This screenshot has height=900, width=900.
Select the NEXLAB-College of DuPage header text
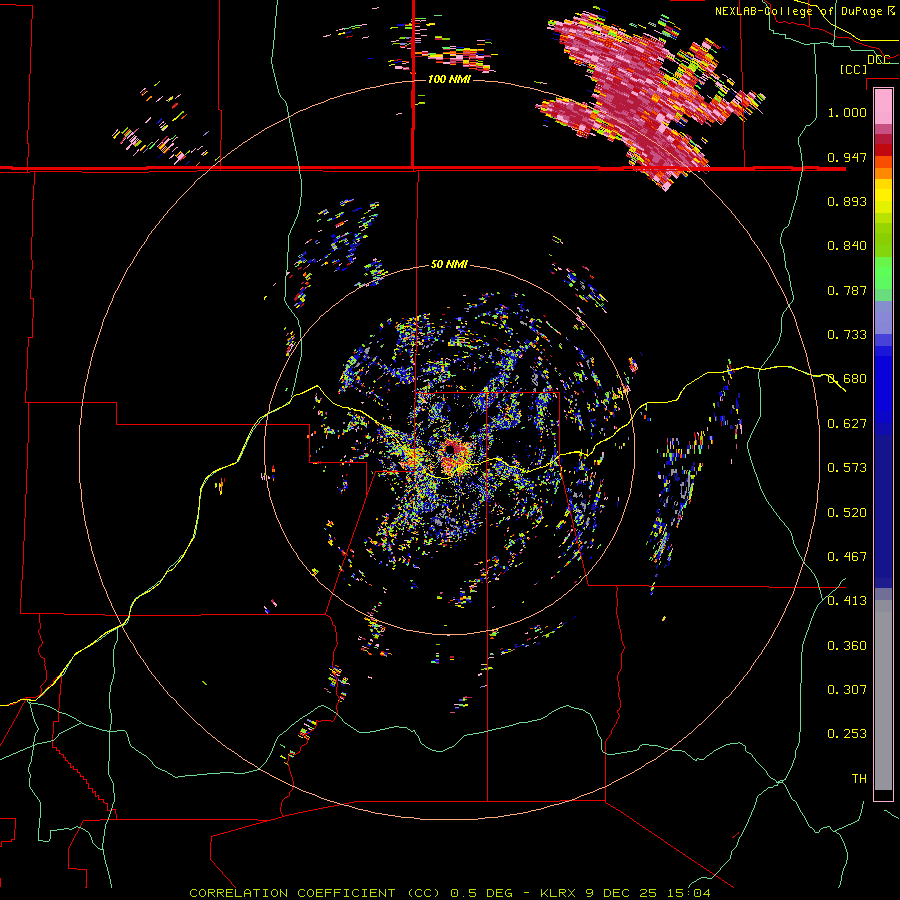pos(800,11)
